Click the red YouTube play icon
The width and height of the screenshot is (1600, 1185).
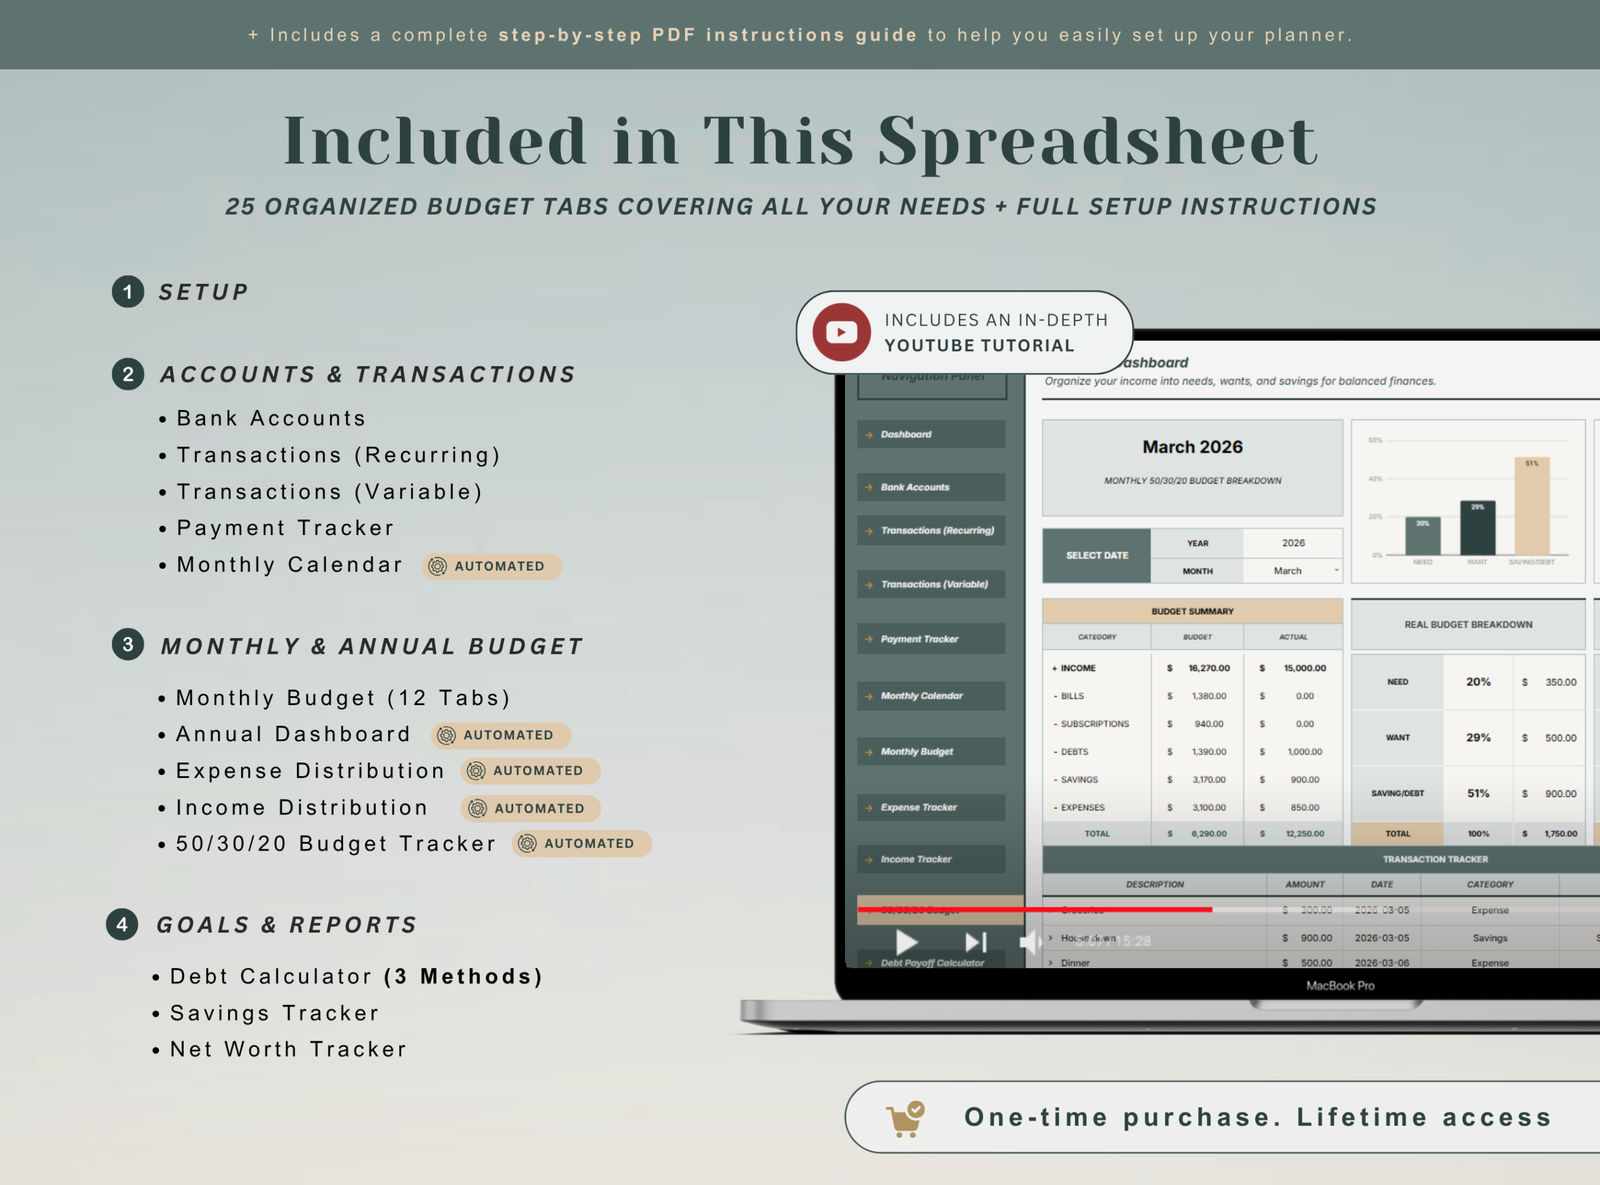(x=841, y=332)
